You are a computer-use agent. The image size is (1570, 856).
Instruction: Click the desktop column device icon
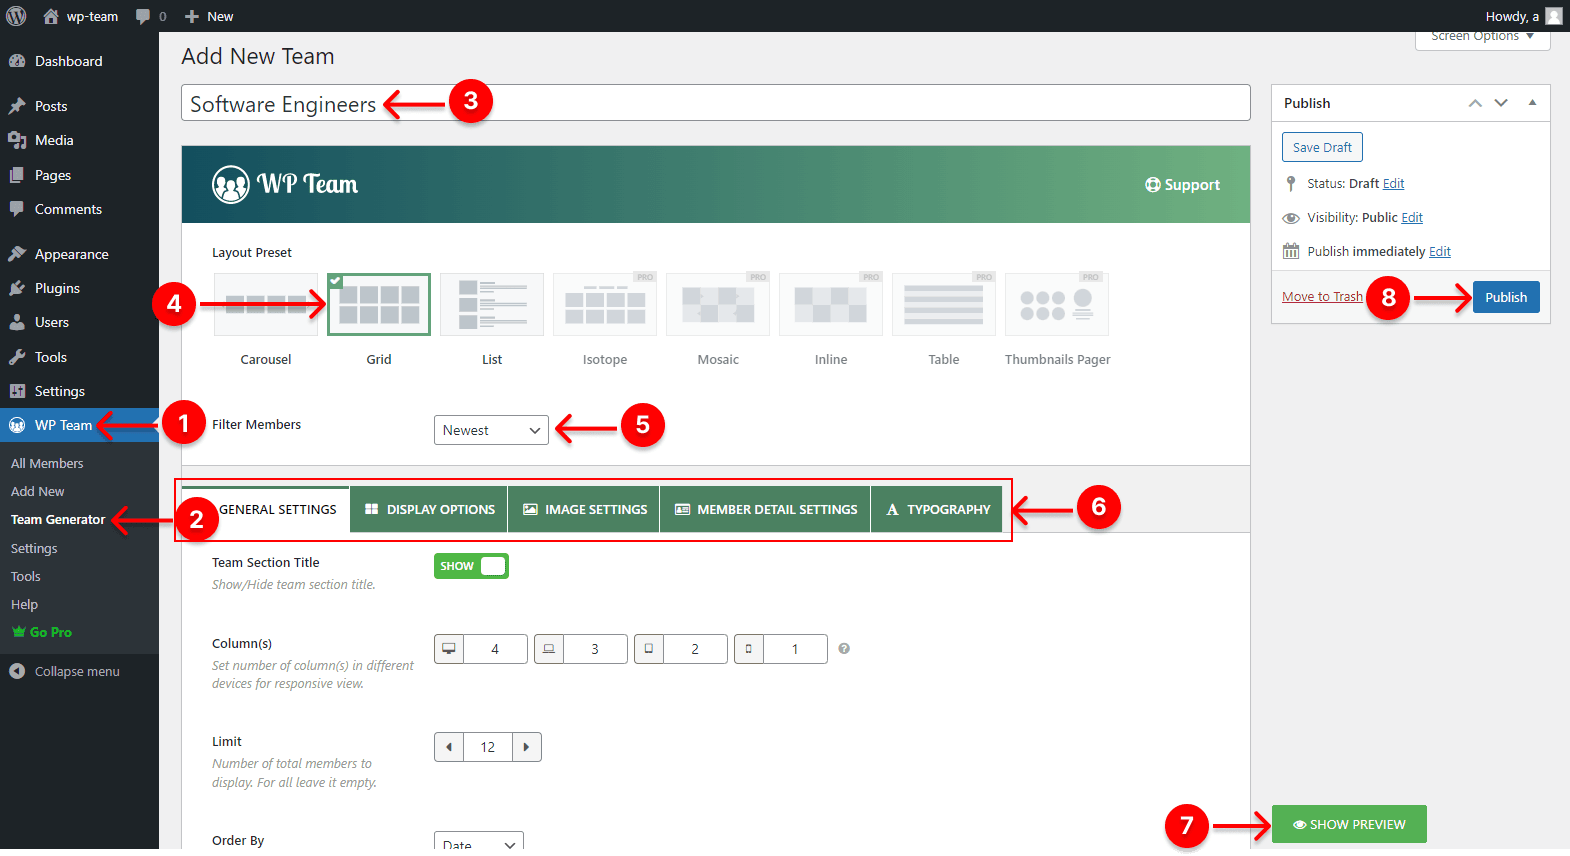[449, 649]
